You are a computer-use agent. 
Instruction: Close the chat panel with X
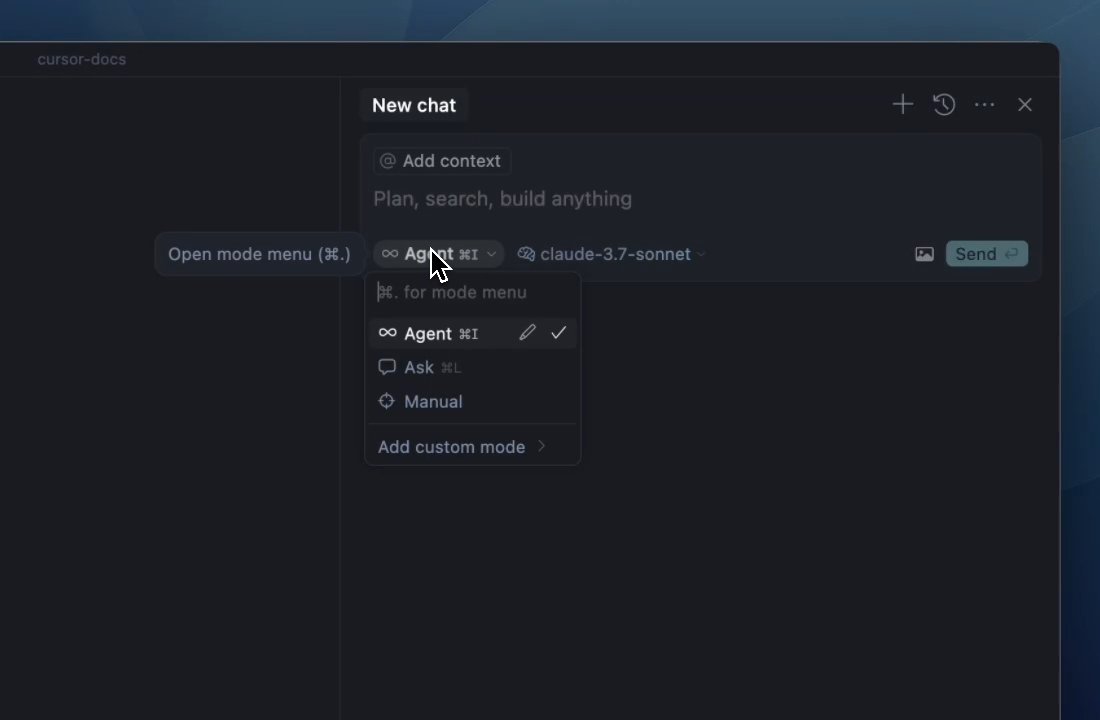coord(1025,105)
